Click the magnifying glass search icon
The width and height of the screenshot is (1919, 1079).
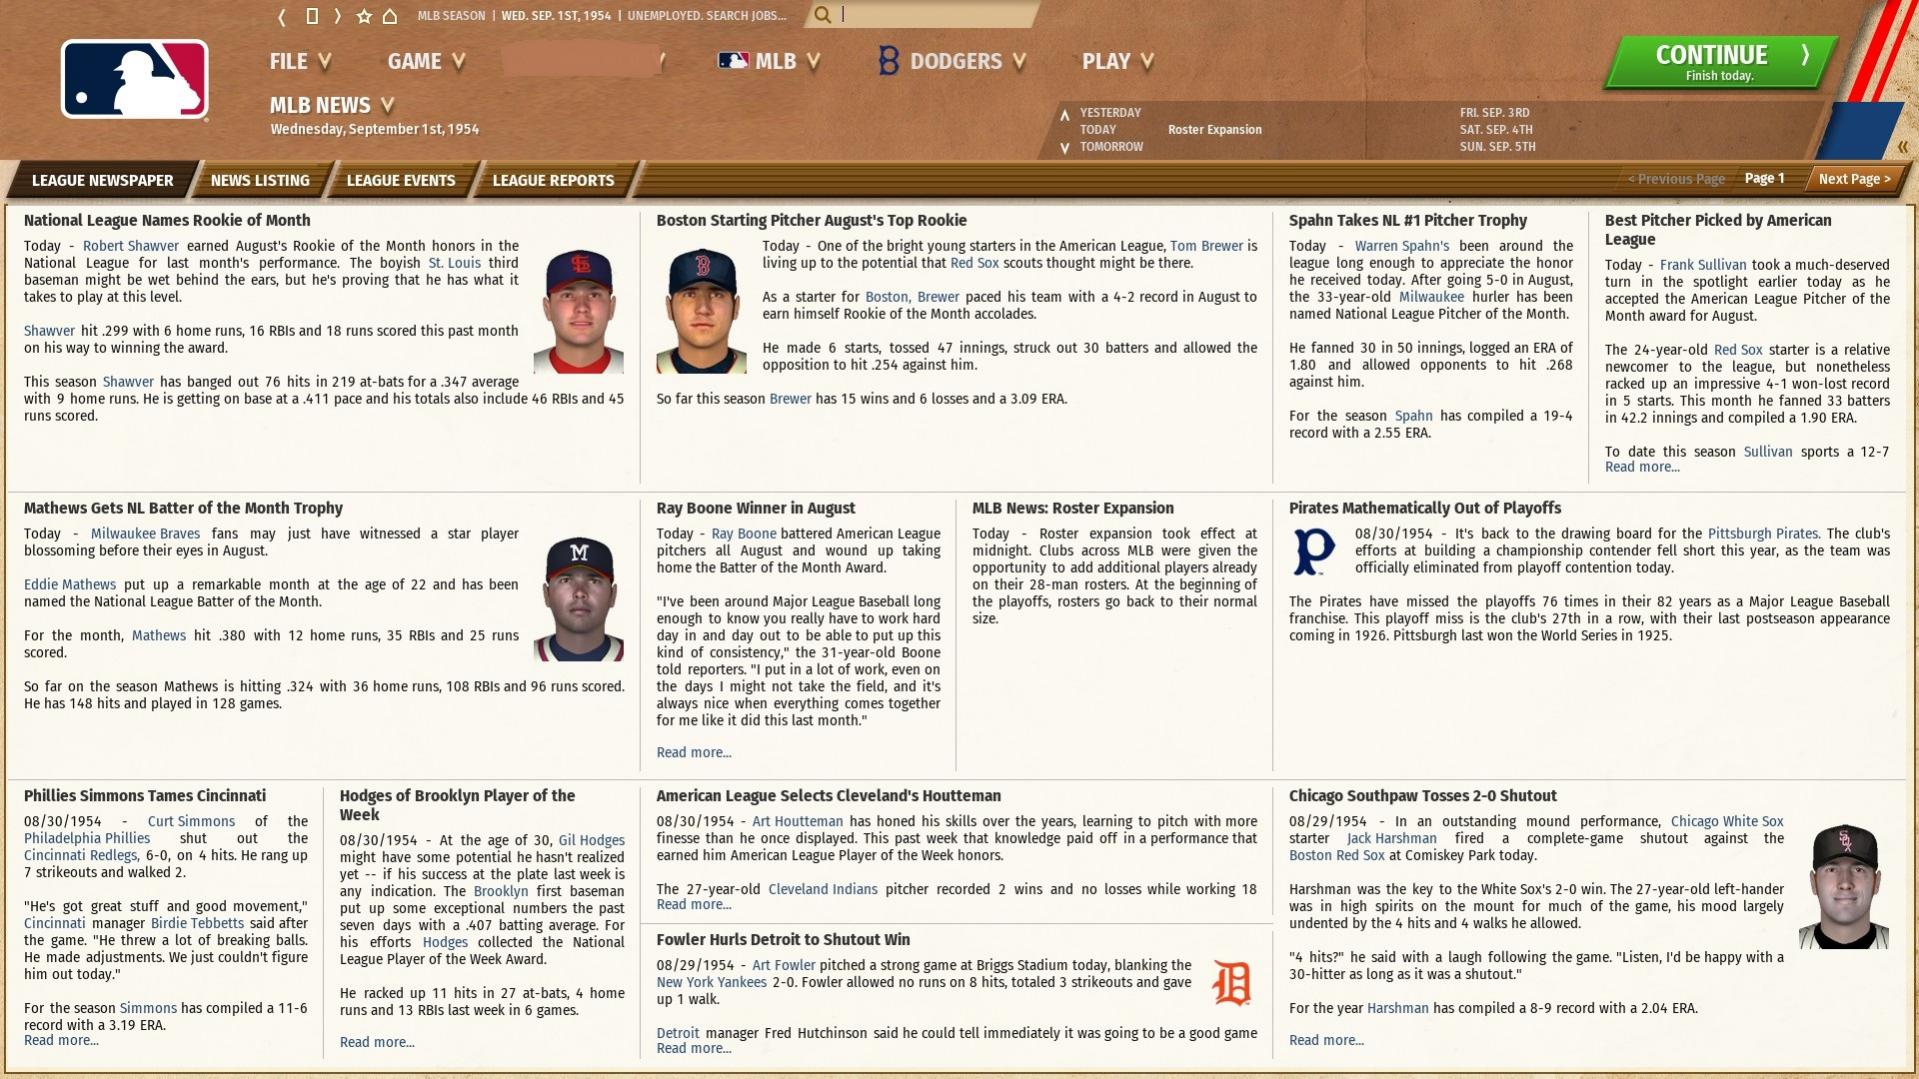coord(822,15)
